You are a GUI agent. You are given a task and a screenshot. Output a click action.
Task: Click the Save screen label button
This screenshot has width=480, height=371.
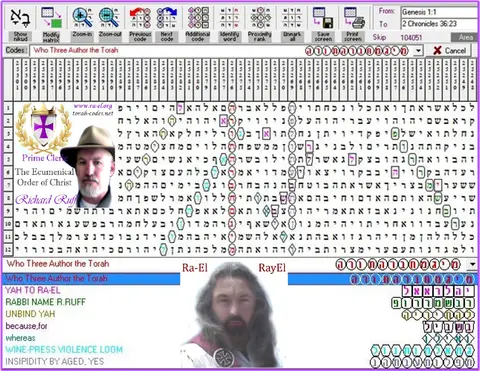(x=323, y=36)
